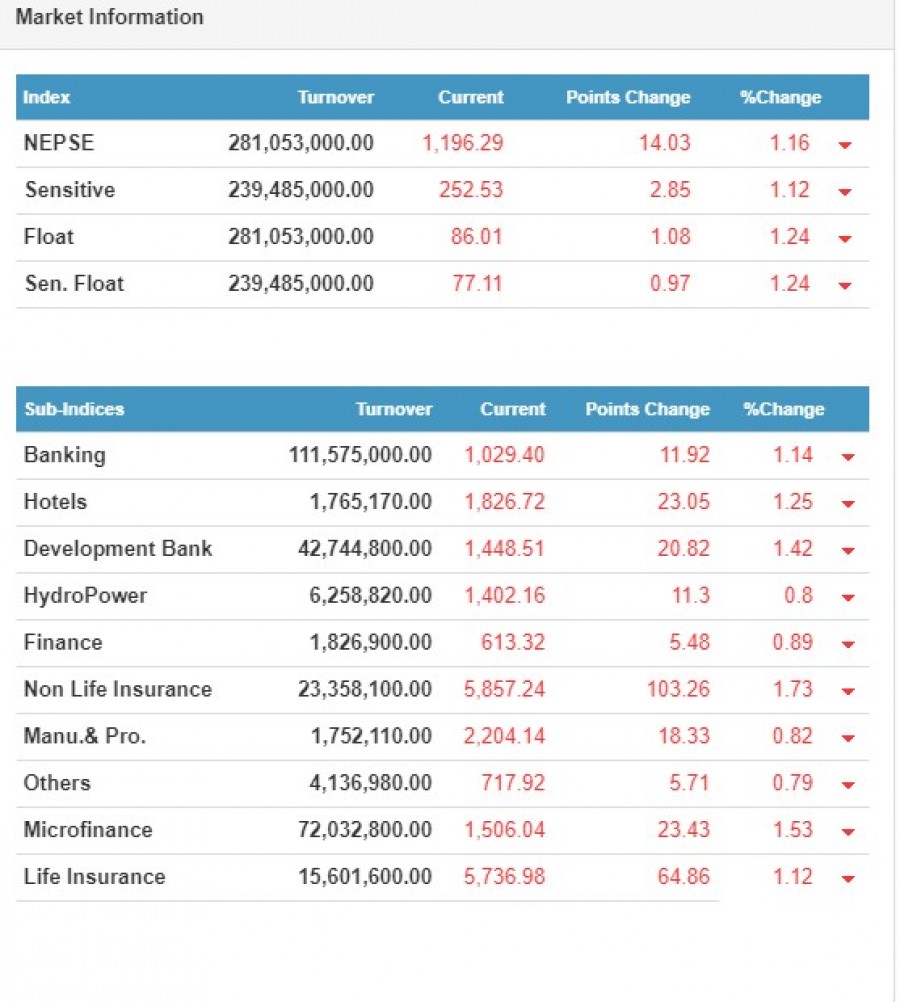The image size is (900, 1002).
Task: Select the Finance sub-index name
Action: pos(63,643)
